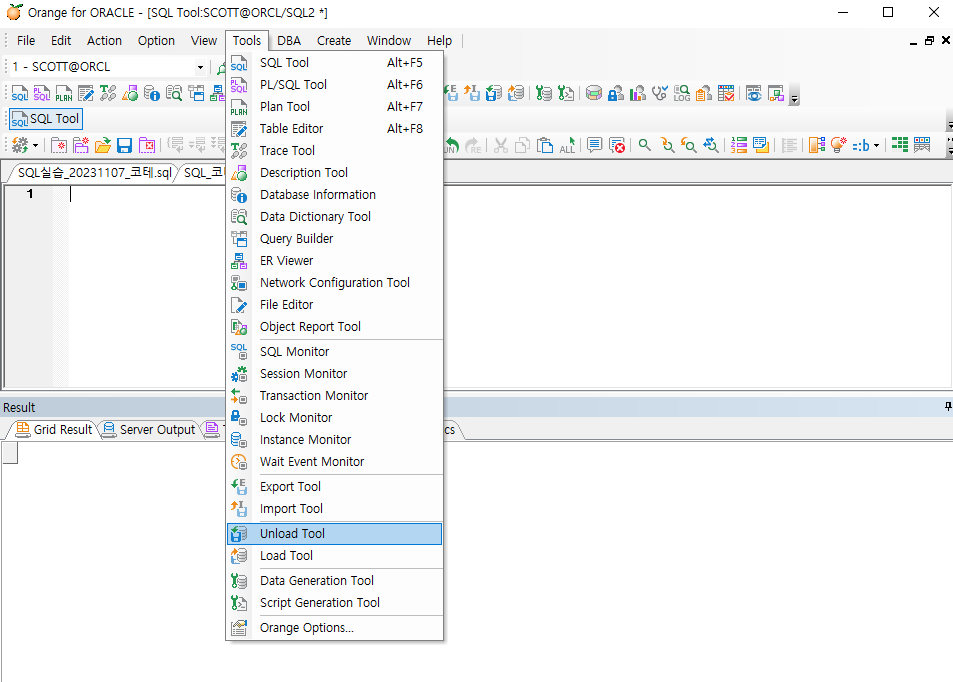Click the Data Generation toolbar icon

tap(543, 93)
